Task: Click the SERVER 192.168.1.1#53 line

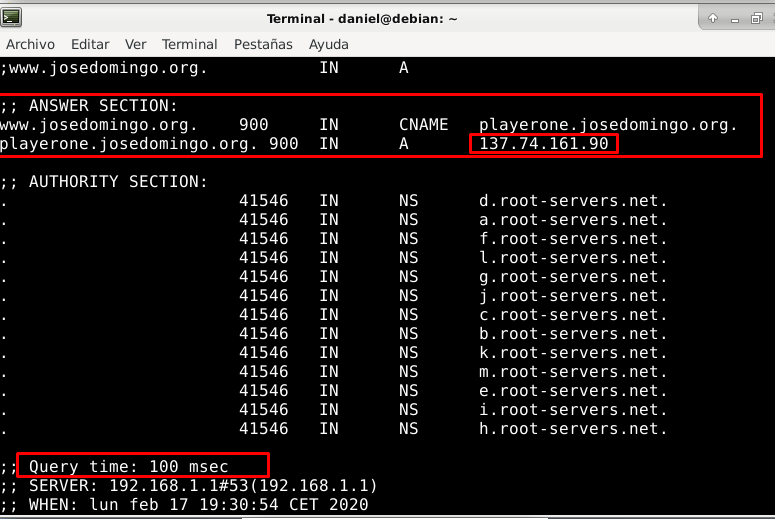Action: tap(189, 485)
